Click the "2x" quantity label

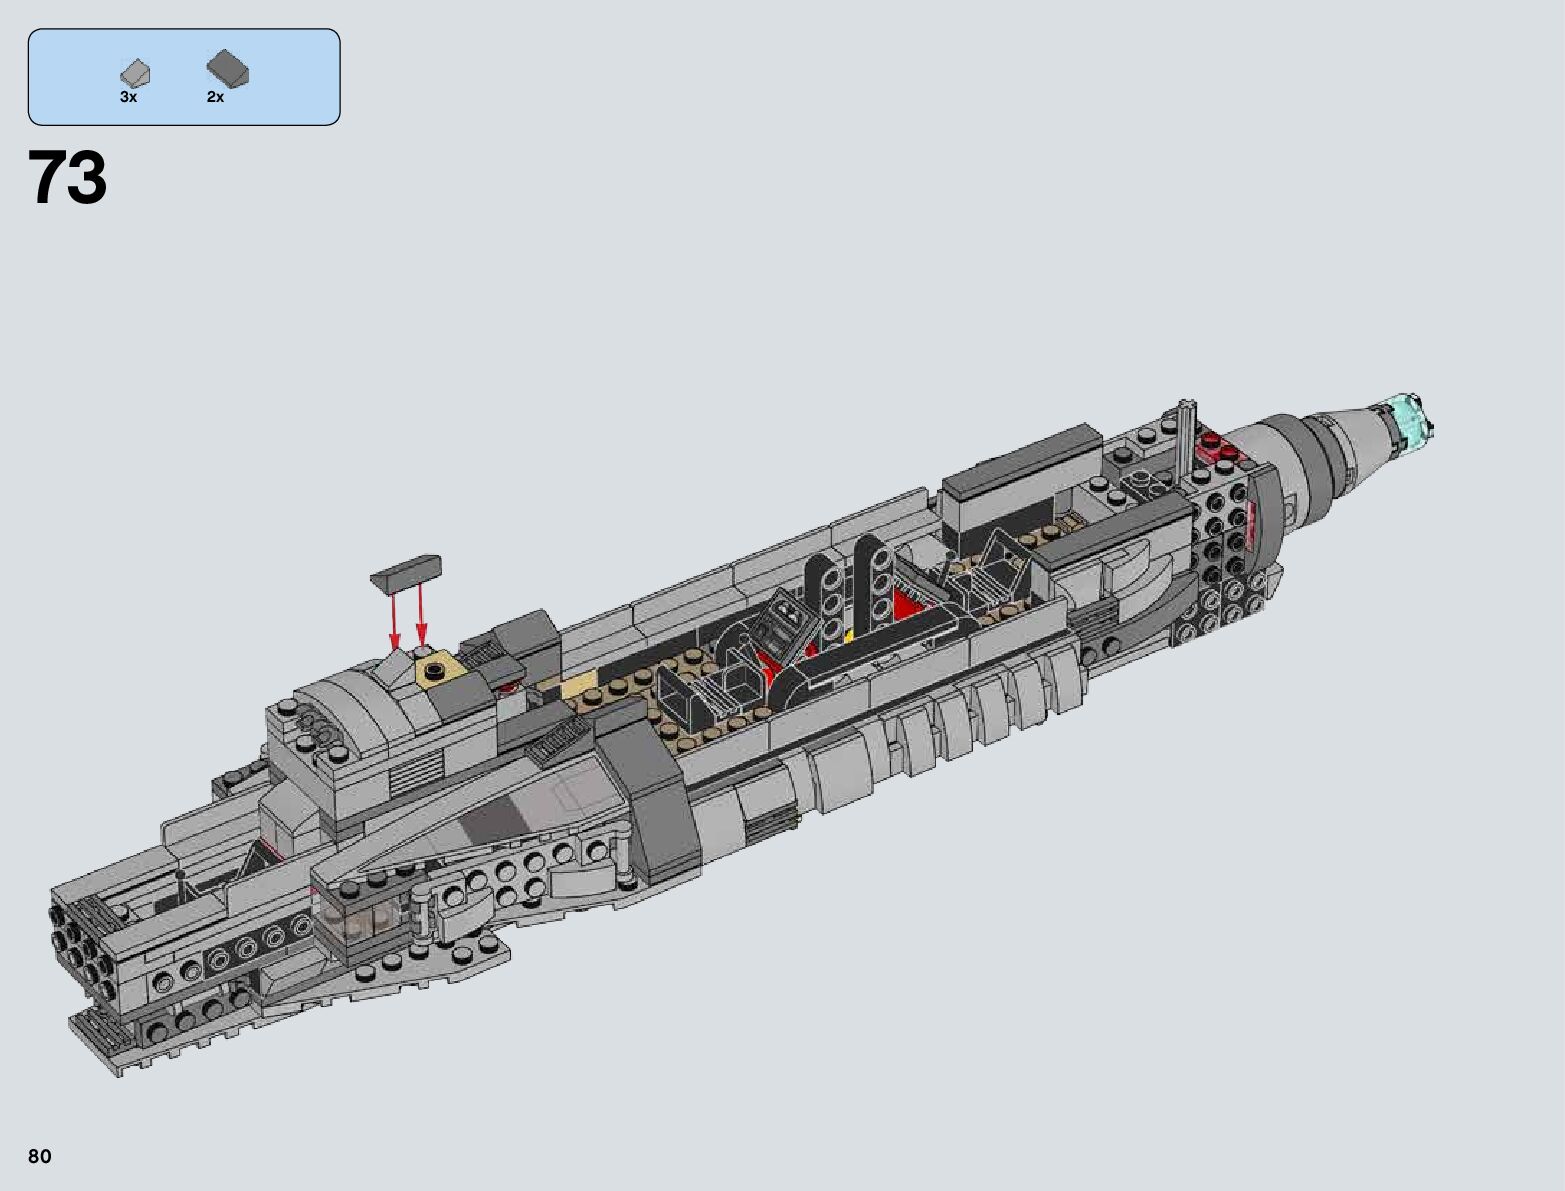pos(215,98)
